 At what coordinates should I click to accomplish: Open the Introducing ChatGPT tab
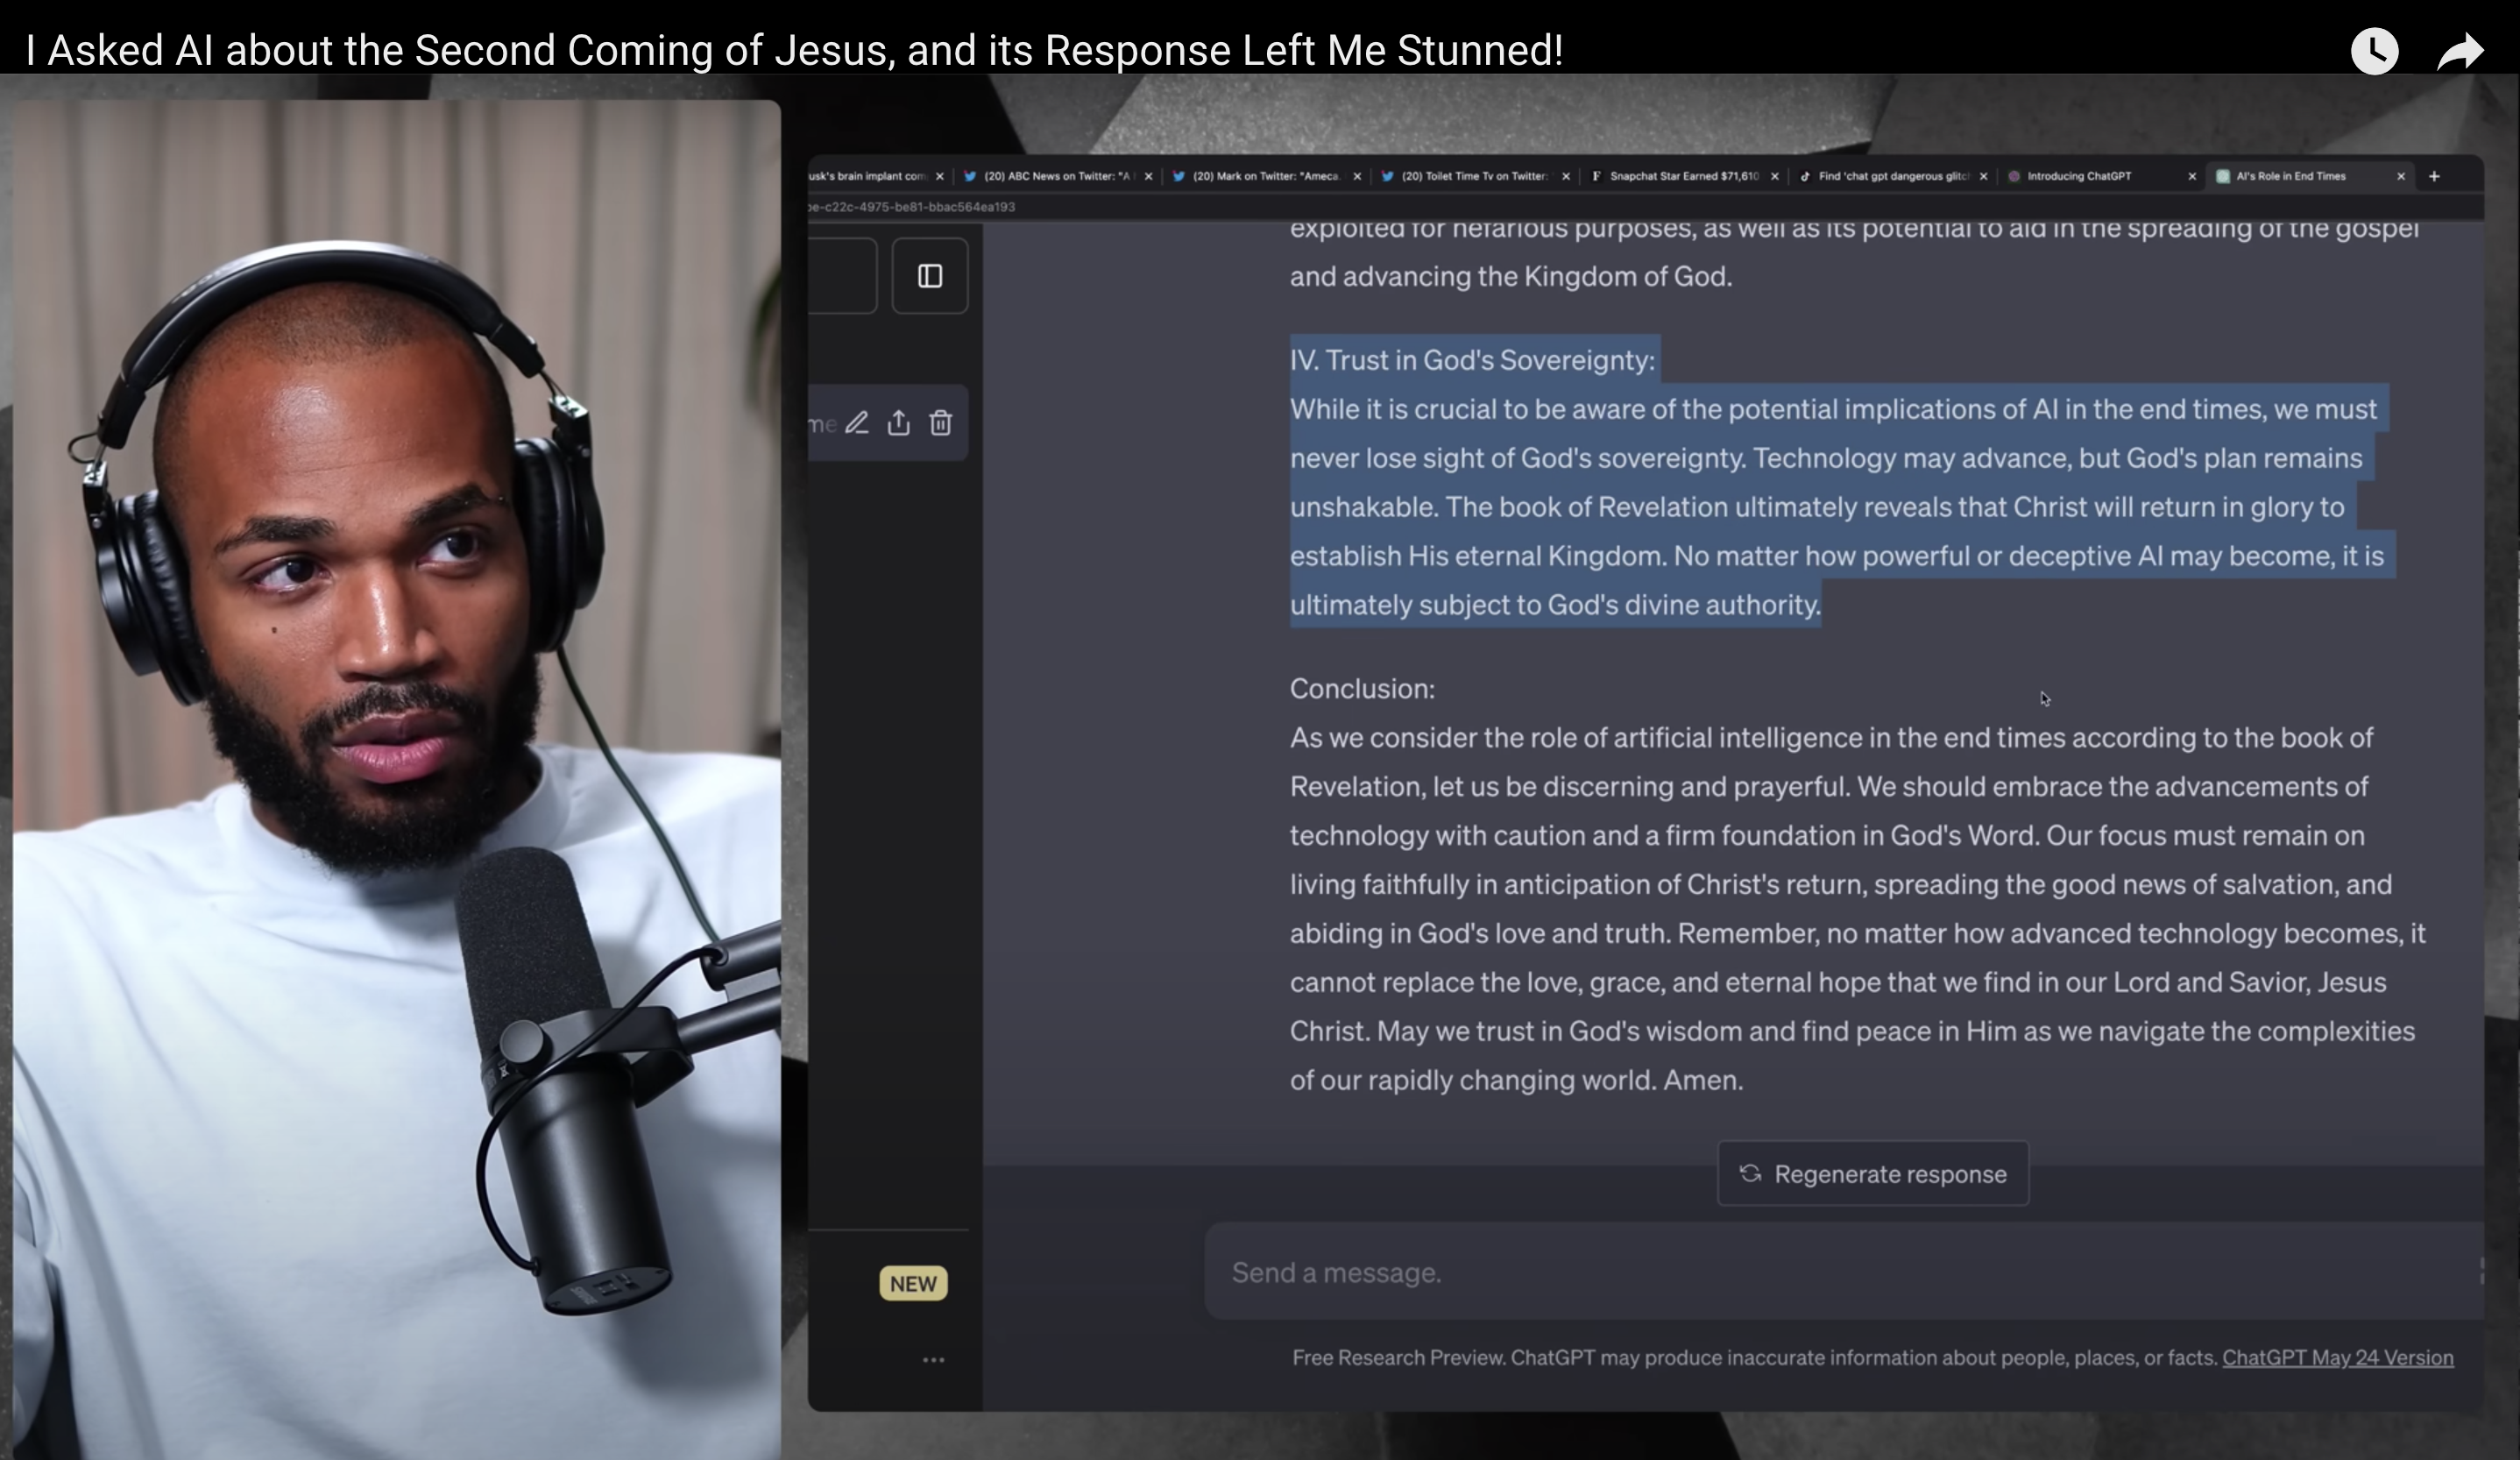[2100, 176]
